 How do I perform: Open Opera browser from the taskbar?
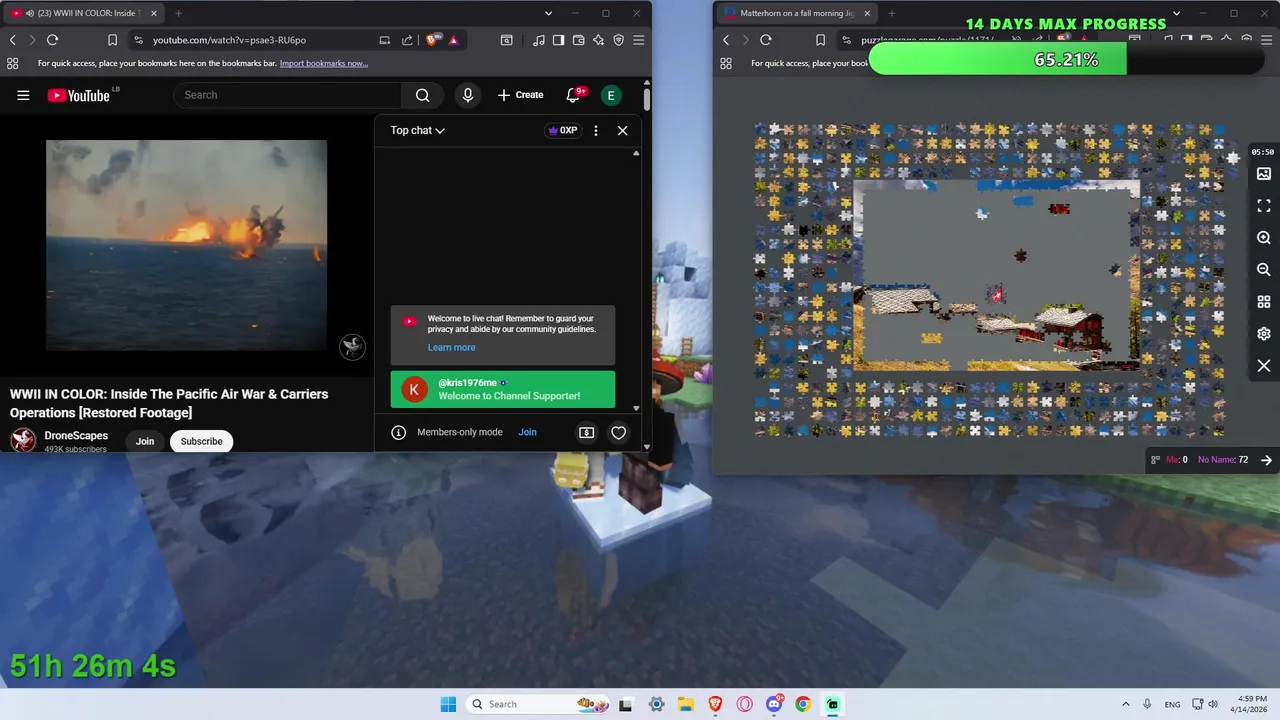click(745, 704)
